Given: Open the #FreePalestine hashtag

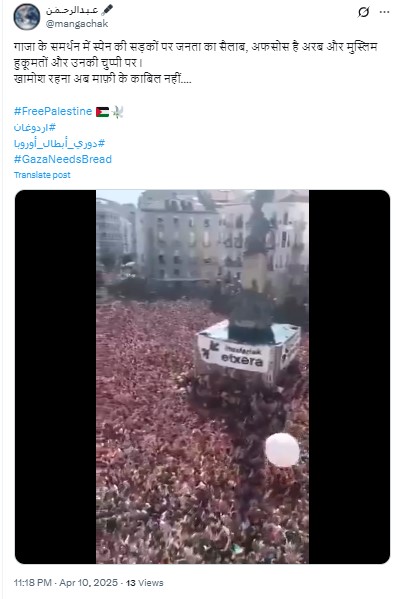Looking at the screenshot, I should (x=53, y=111).
